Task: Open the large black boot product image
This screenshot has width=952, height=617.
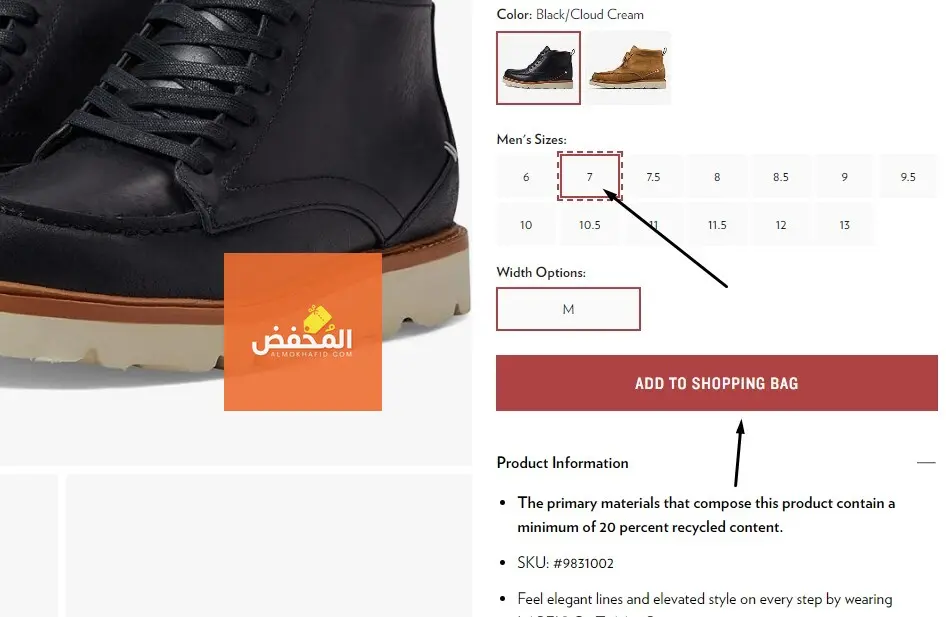Action: pos(236,182)
